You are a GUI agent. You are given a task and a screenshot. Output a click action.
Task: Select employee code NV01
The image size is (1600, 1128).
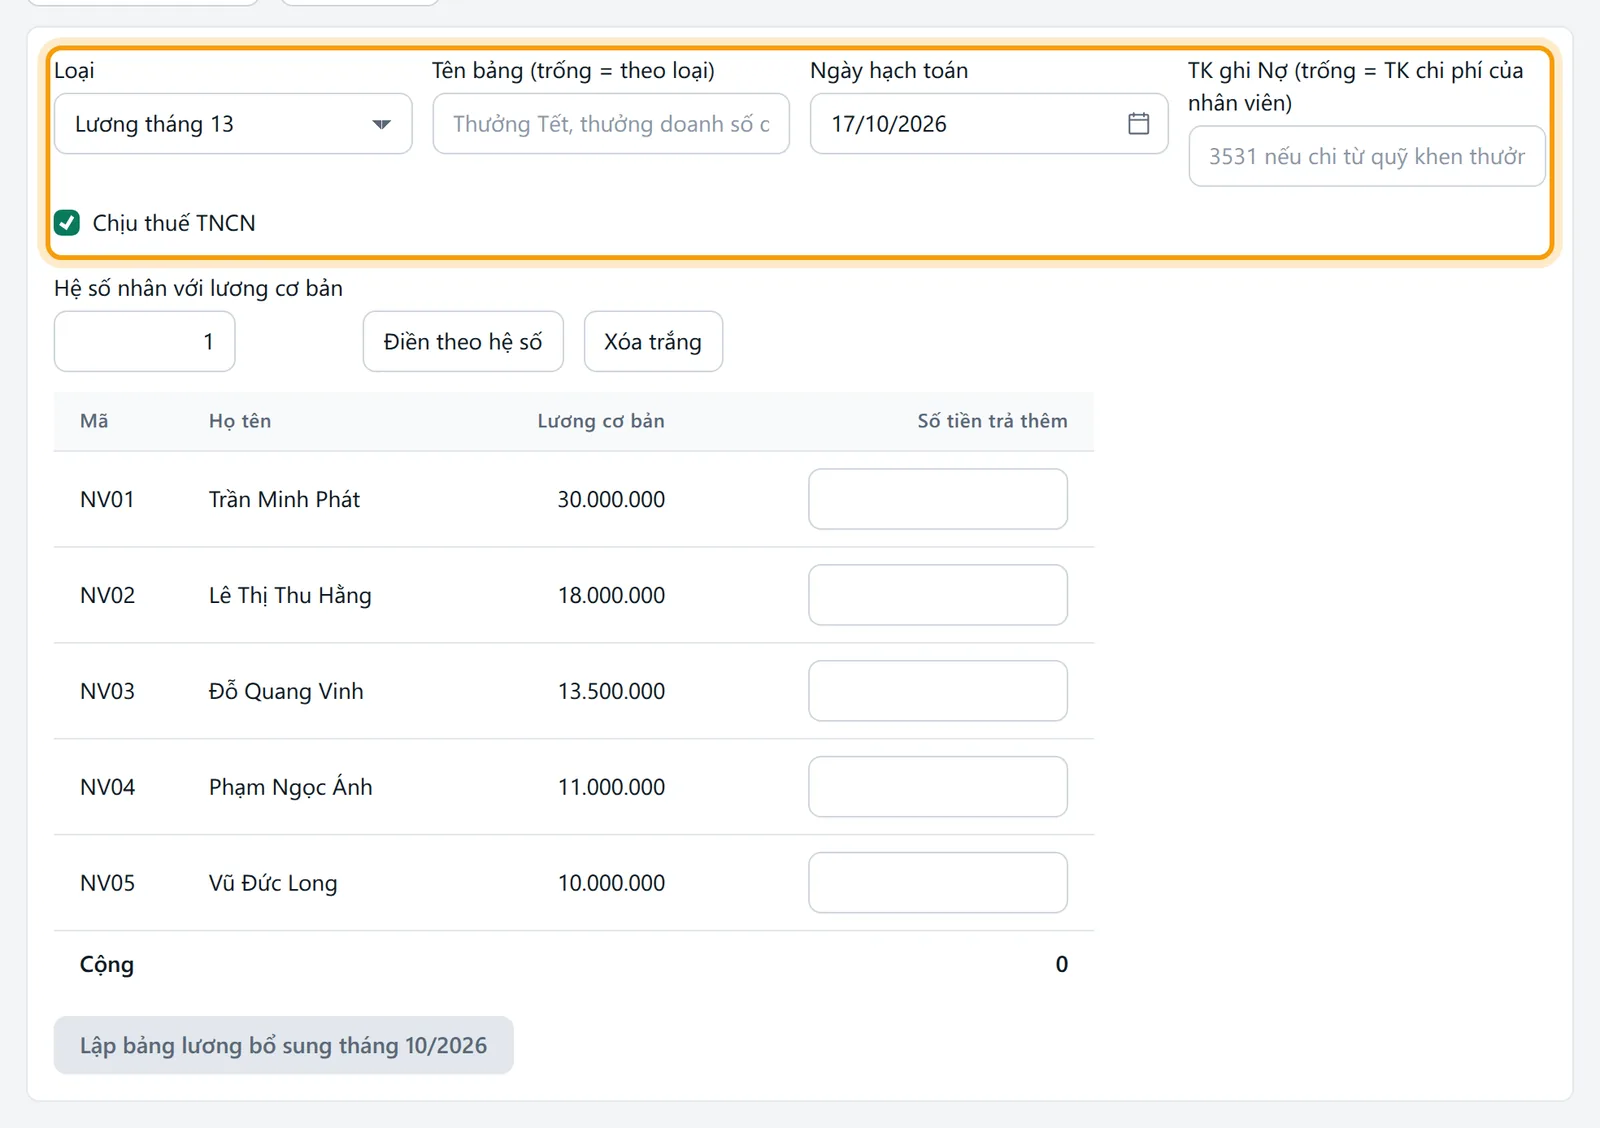[x=107, y=499]
